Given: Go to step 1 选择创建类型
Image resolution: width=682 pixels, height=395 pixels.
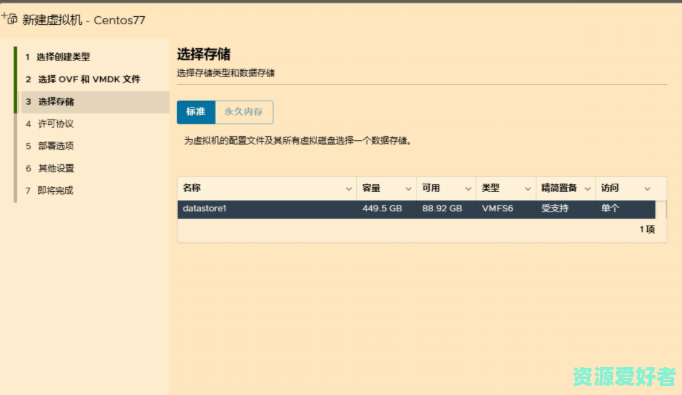Looking at the screenshot, I should click(x=57, y=57).
